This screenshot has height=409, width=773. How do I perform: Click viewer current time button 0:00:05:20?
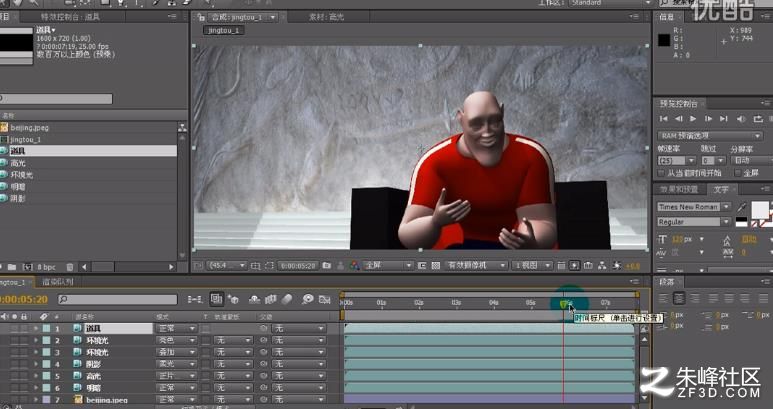click(x=297, y=266)
